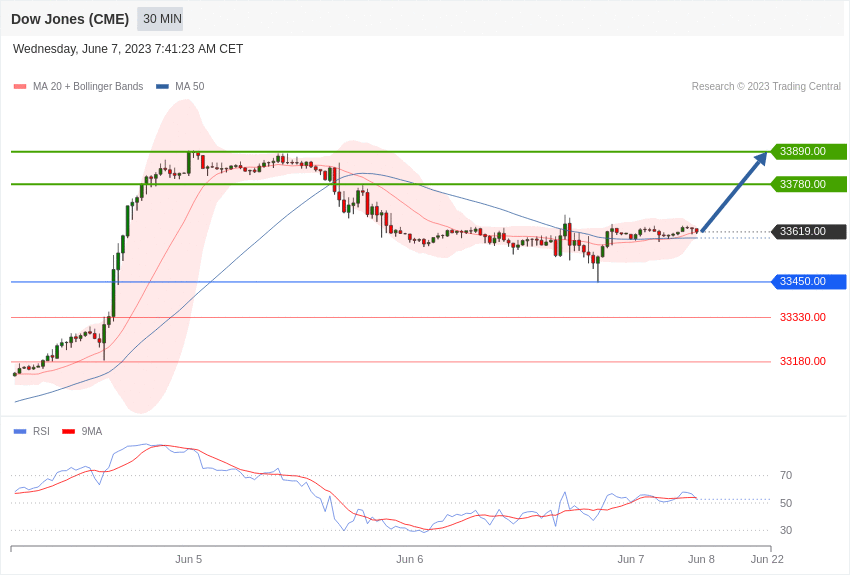The image size is (850, 576).
Task: Select the 33890.00 green resistance tag
Action: [808, 152]
